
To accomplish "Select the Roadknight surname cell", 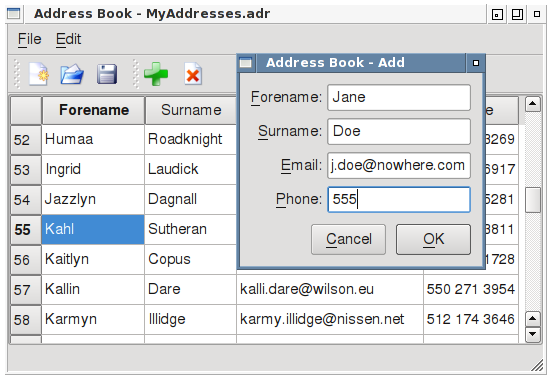I will coord(190,139).
